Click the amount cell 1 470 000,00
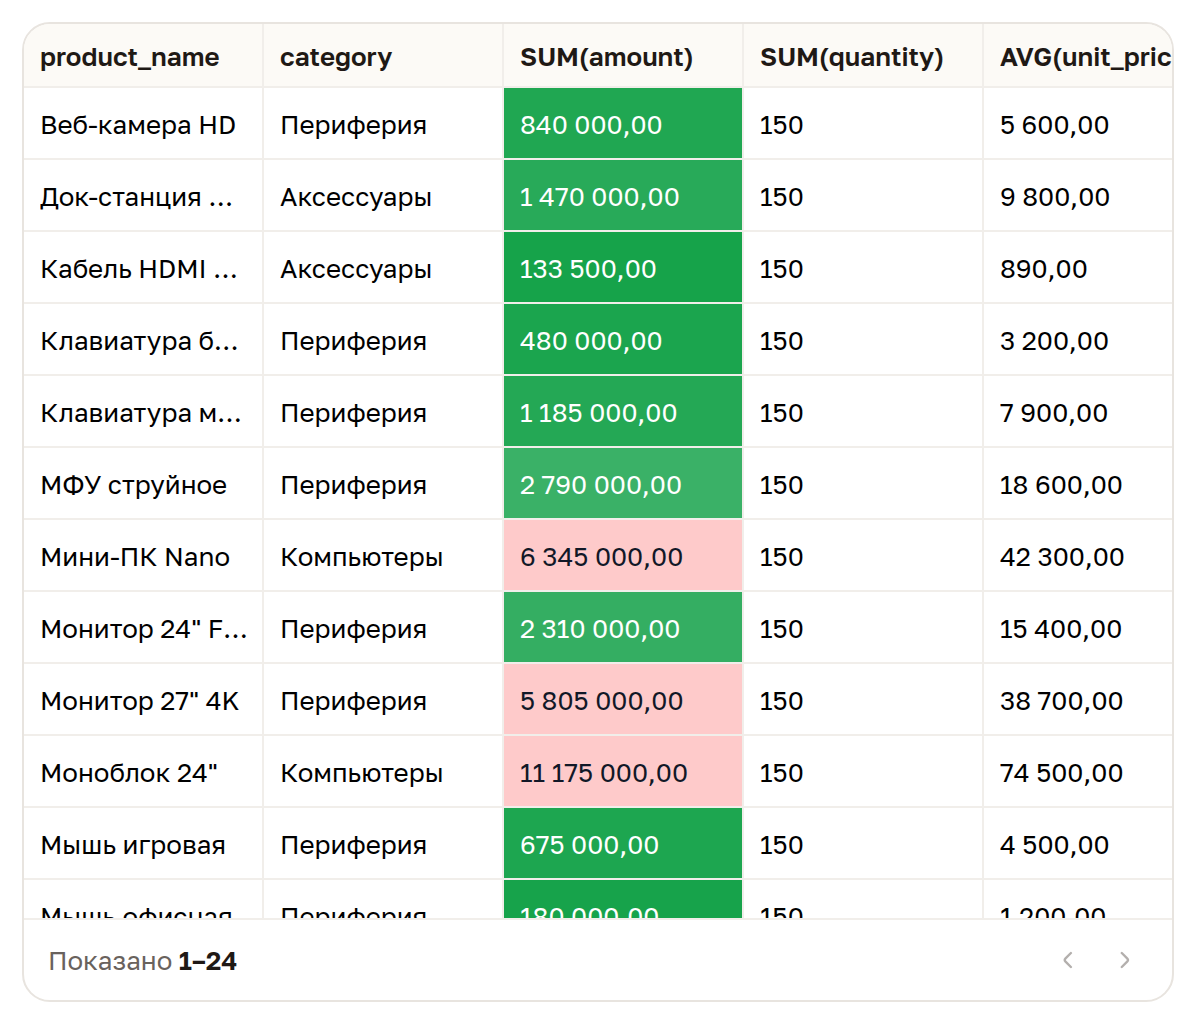This screenshot has height=1024, width=1196. [622, 196]
